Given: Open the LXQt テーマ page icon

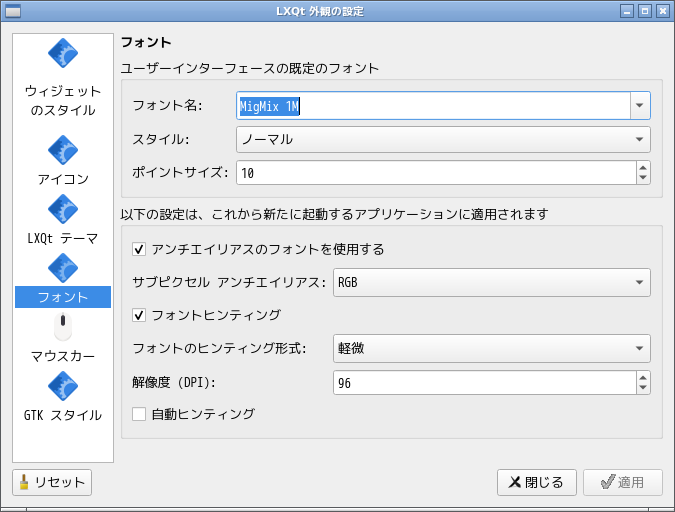Looking at the screenshot, I should tap(63, 209).
